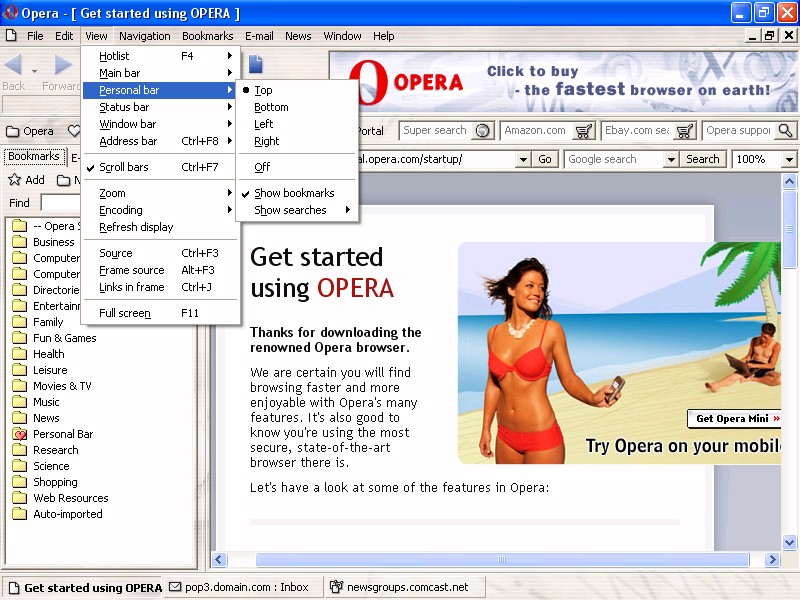The image size is (800, 600).
Task: Toggle Show bookmarks option
Action: (x=297, y=193)
